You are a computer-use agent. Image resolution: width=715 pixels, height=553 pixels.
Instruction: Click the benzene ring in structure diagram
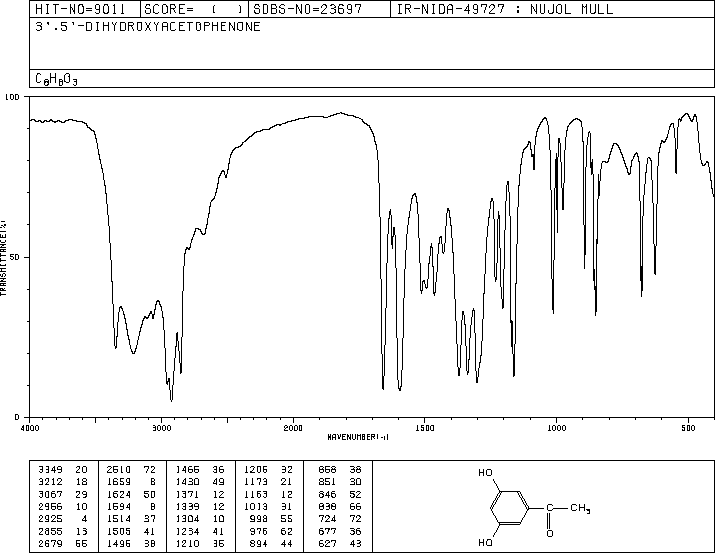(x=510, y=507)
